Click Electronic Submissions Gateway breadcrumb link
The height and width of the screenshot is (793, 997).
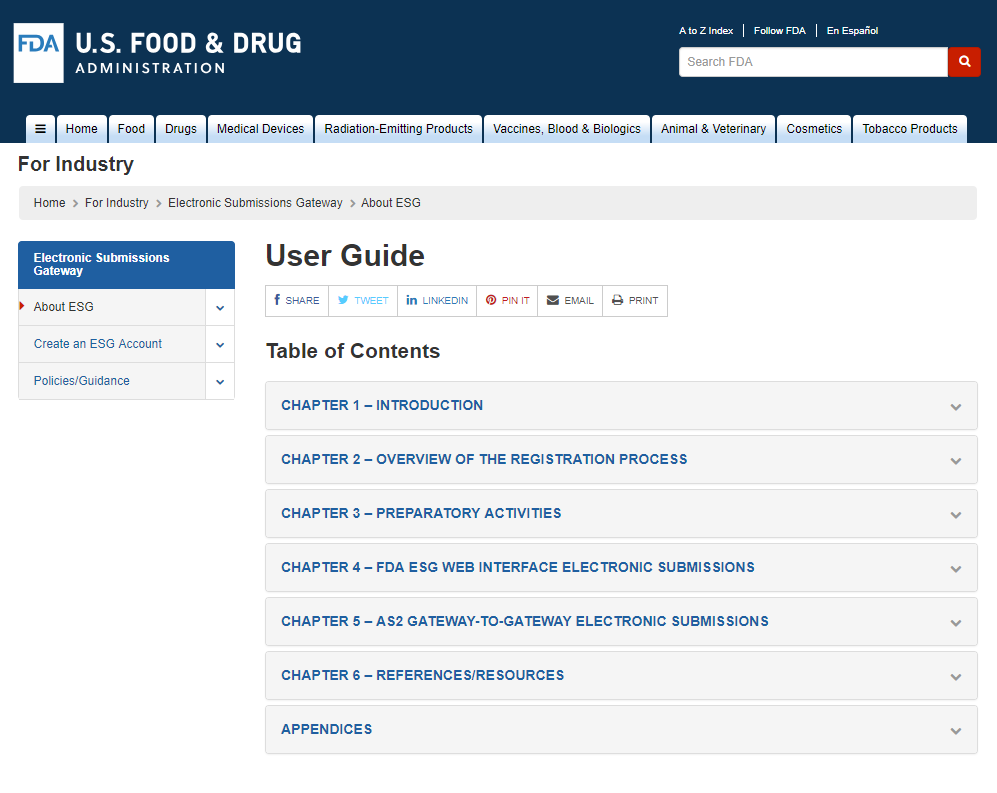pyautogui.click(x=255, y=203)
